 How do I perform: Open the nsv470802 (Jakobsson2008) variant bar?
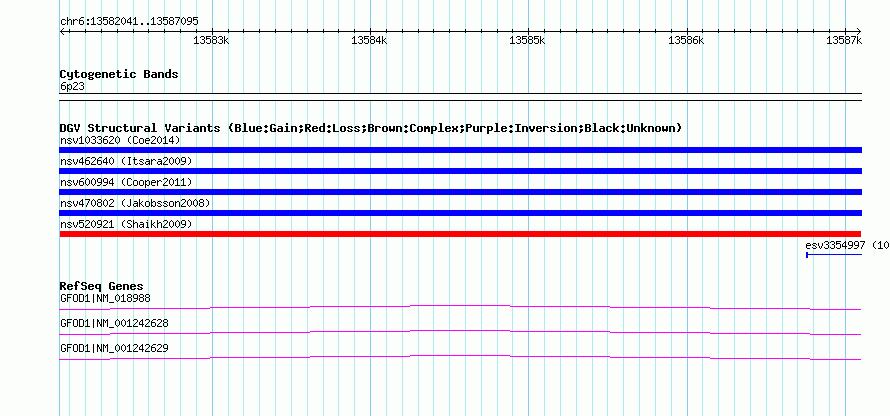tap(460, 213)
